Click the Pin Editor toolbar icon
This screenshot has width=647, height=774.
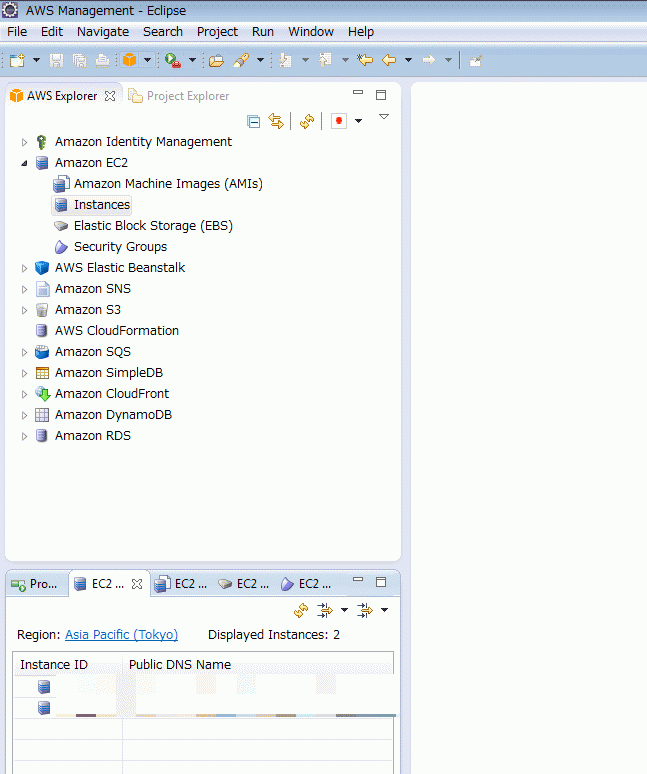coord(476,61)
